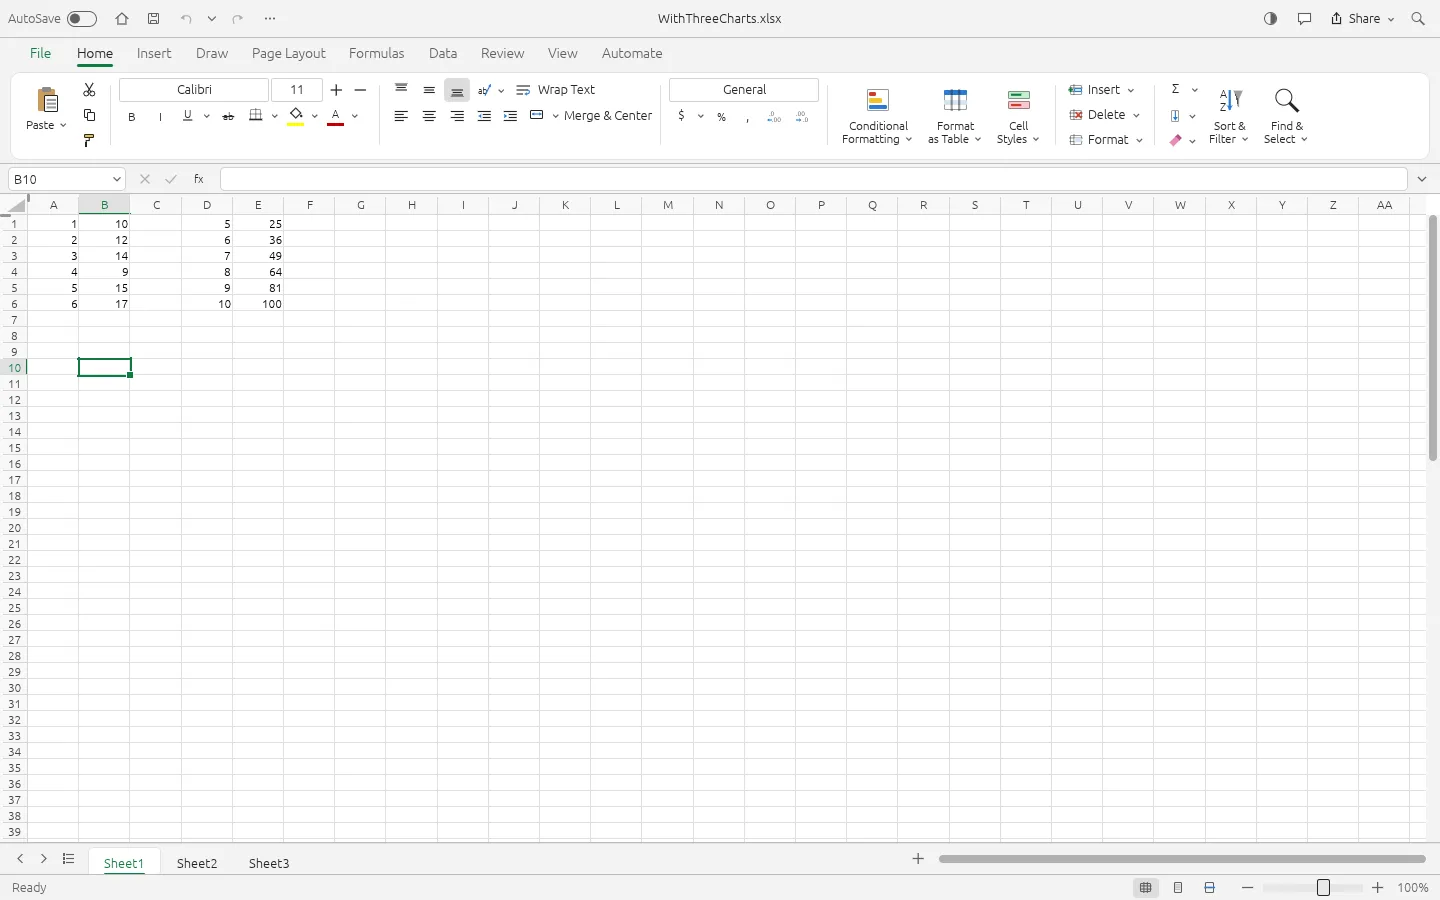Adjust the zoom slider handle
This screenshot has height=900, width=1440.
click(x=1323, y=888)
